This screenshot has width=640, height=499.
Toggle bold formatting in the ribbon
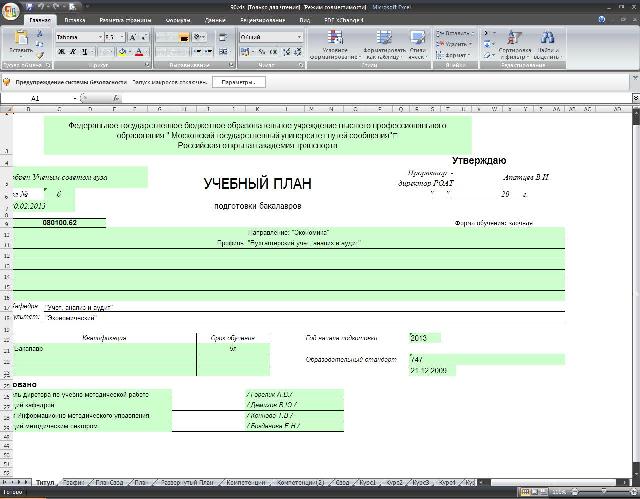[x=61, y=52]
